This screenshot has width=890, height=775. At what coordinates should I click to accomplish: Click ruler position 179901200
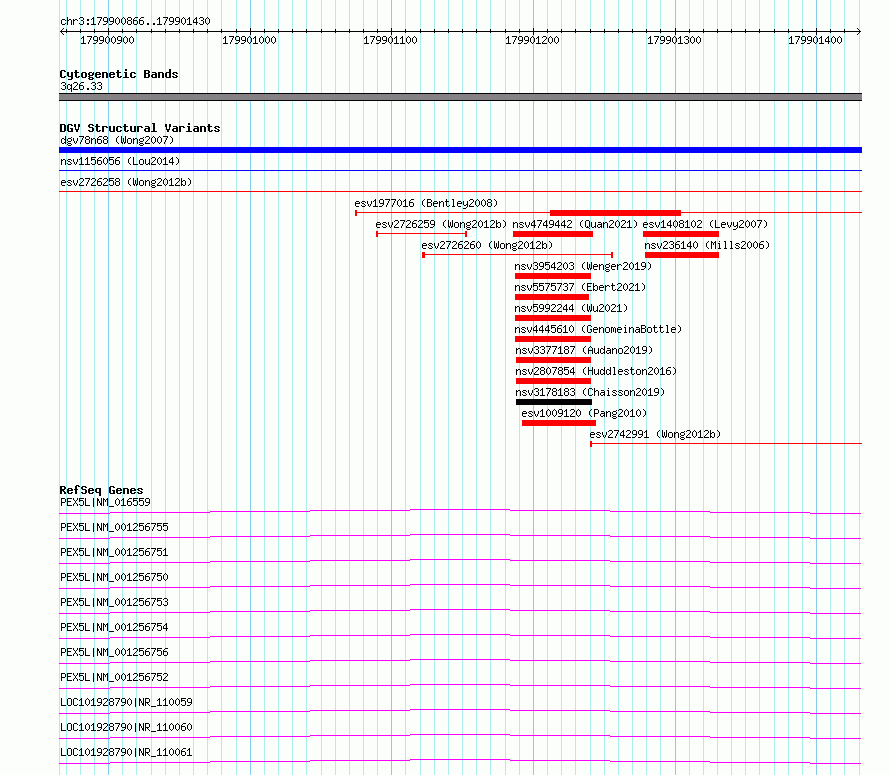coord(532,40)
